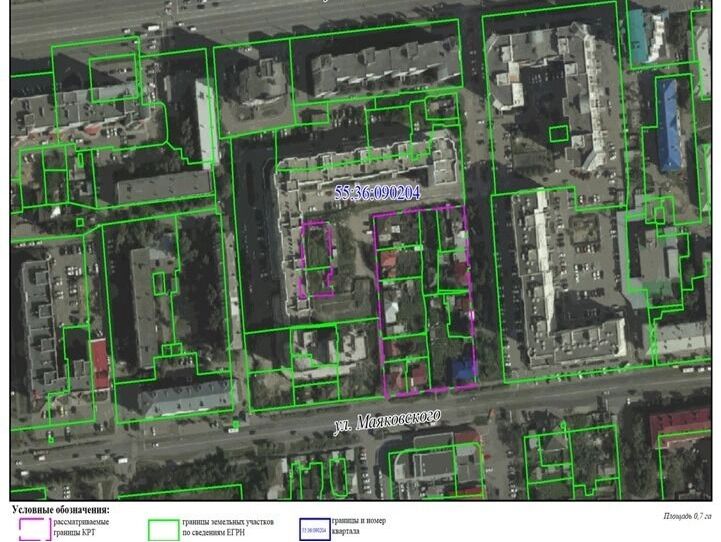Viewport: 721px width, 542px height.
Task: Click the 'границы и номер квартала' legend text
Action: [x=358, y=527]
